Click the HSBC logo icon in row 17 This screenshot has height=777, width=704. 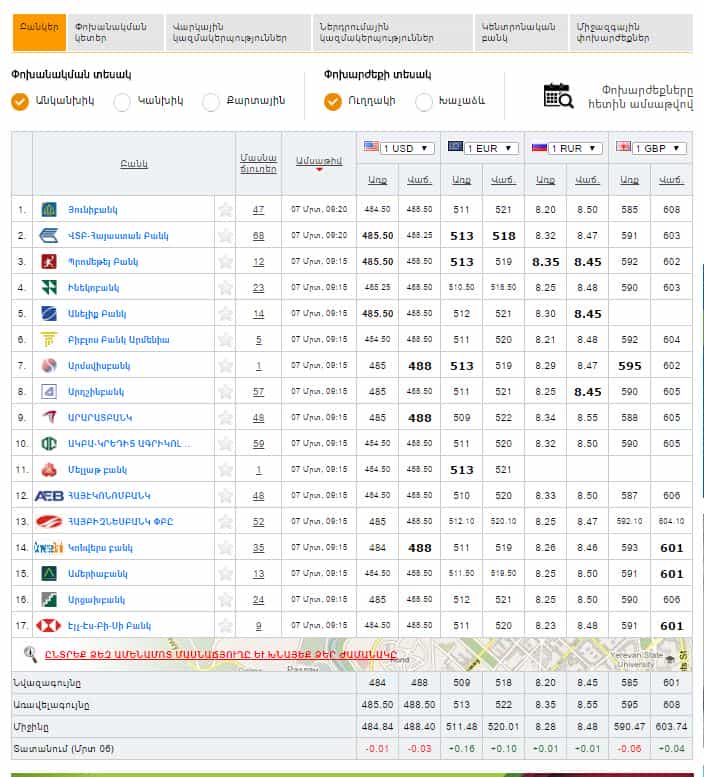pyautogui.click(x=49, y=626)
